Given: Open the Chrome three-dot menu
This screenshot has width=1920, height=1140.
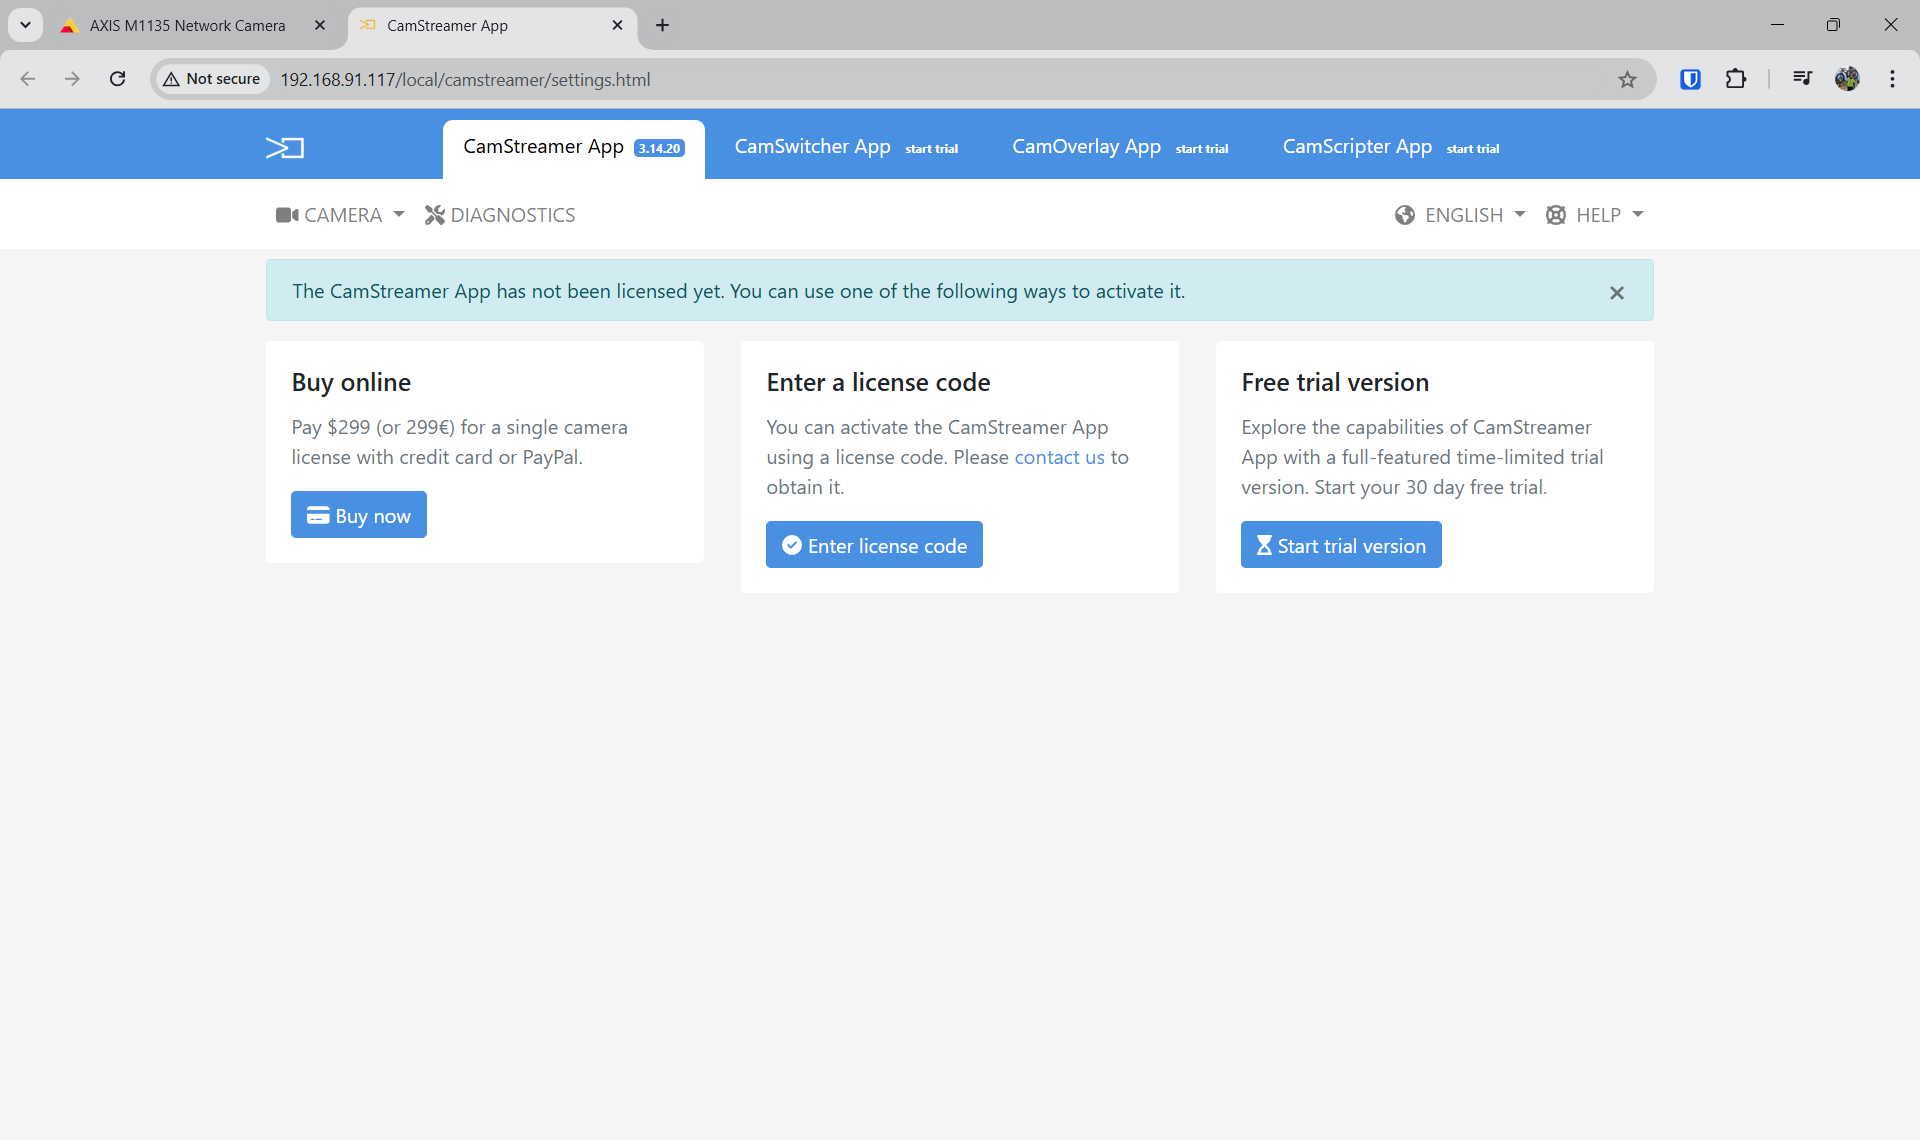Looking at the screenshot, I should pyautogui.click(x=1892, y=79).
